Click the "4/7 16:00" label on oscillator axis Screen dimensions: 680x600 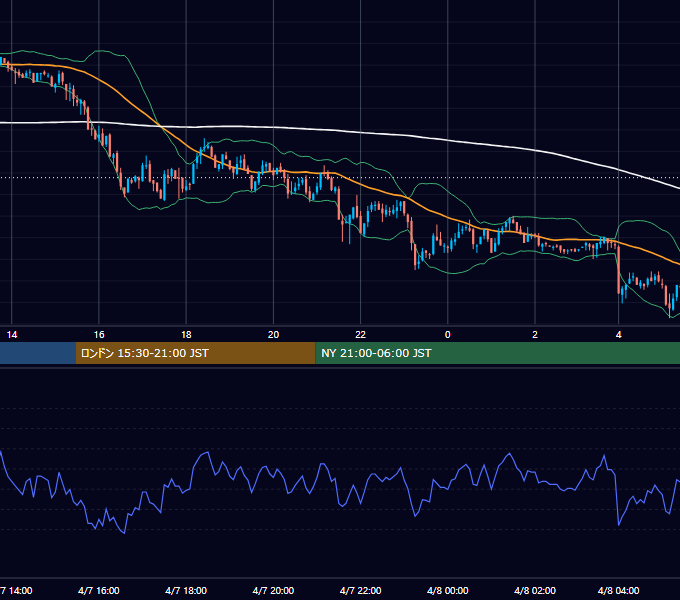(x=98, y=590)
